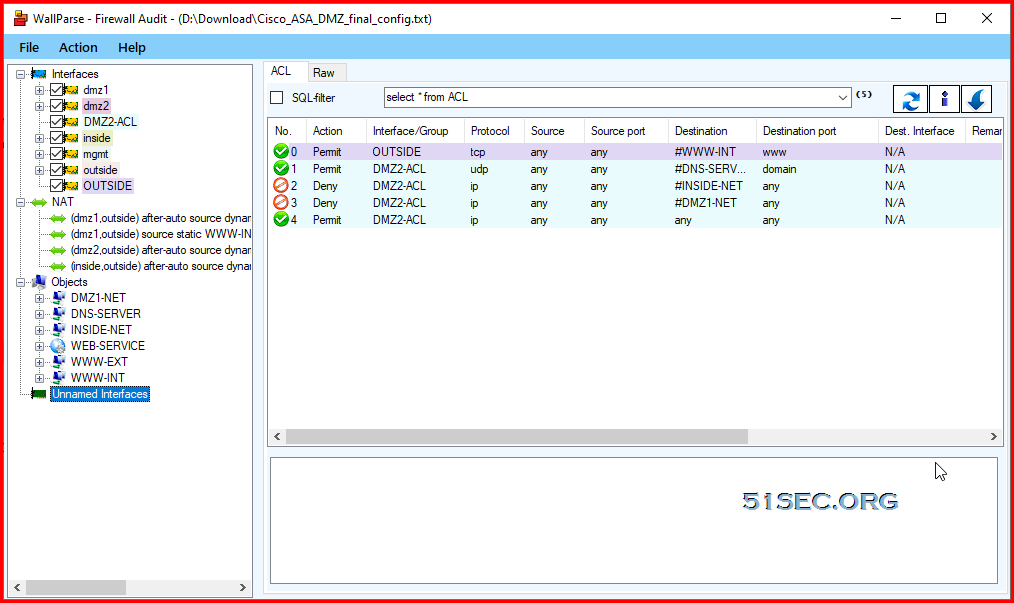Viewport: 1014px width, 603px height.
Task: Click the Interfaces root node icon
Action: (39, 74)
